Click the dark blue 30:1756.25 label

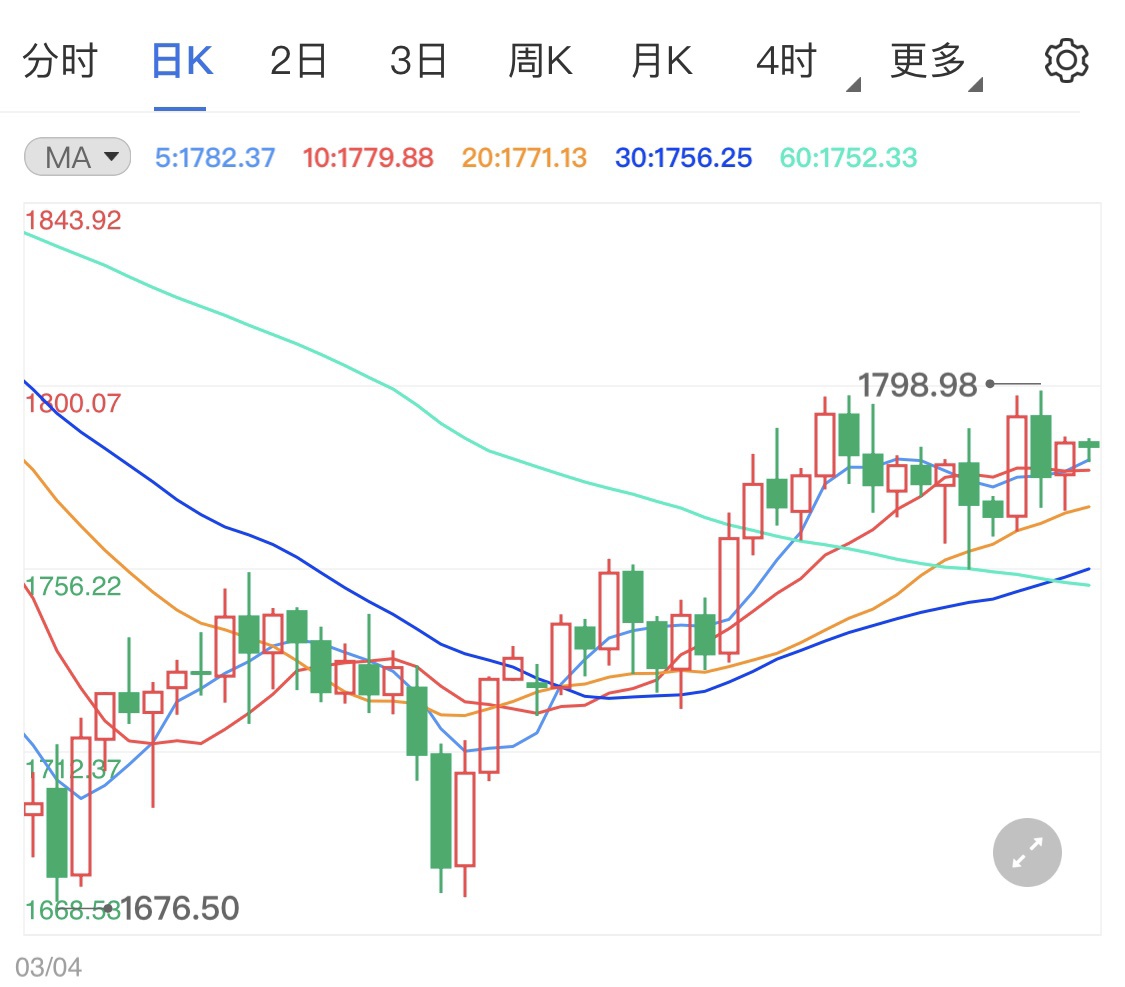pyautogui.click(x=683, y=158)
